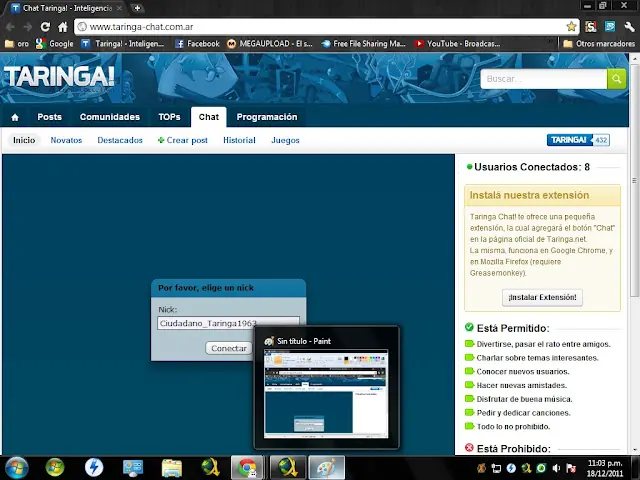Click the volume speaker tray icon
The height and width of the screenshot is (480, 640).
click(556, 468)
